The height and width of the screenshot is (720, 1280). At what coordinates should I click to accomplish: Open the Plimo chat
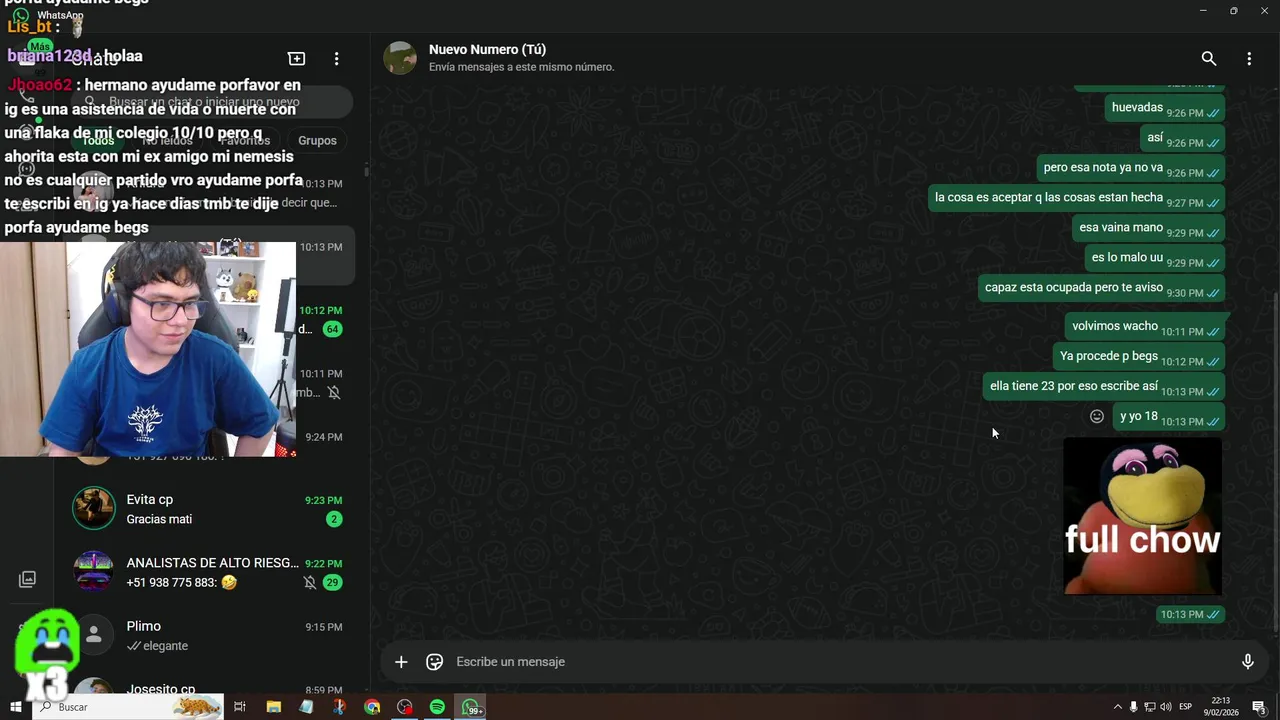point(213,635)
